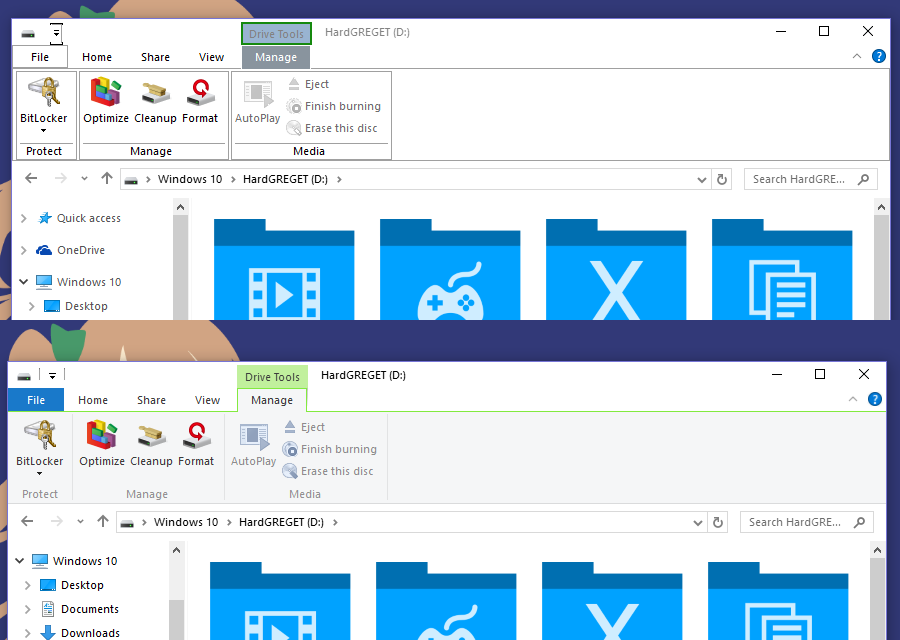Select Finish burning in the top window
The height and width of the screenshot is (640, 900).
[x=333, y=106]
